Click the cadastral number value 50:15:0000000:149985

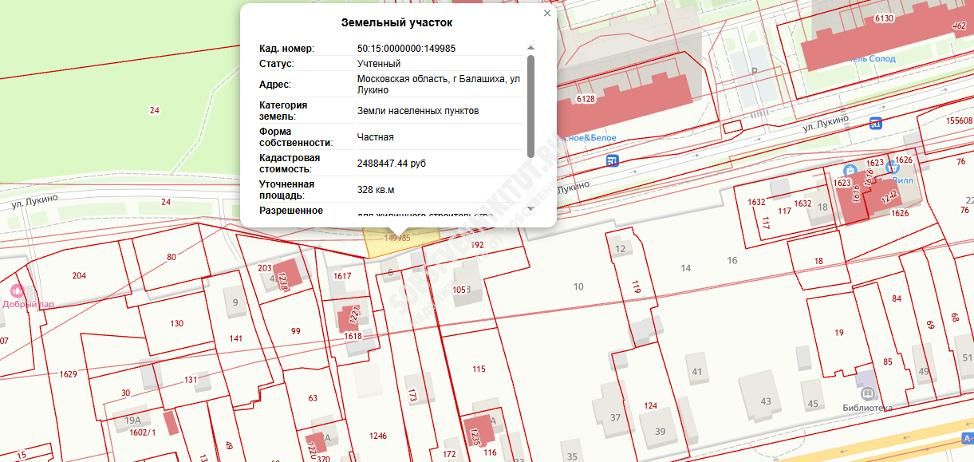click(406, 48)
